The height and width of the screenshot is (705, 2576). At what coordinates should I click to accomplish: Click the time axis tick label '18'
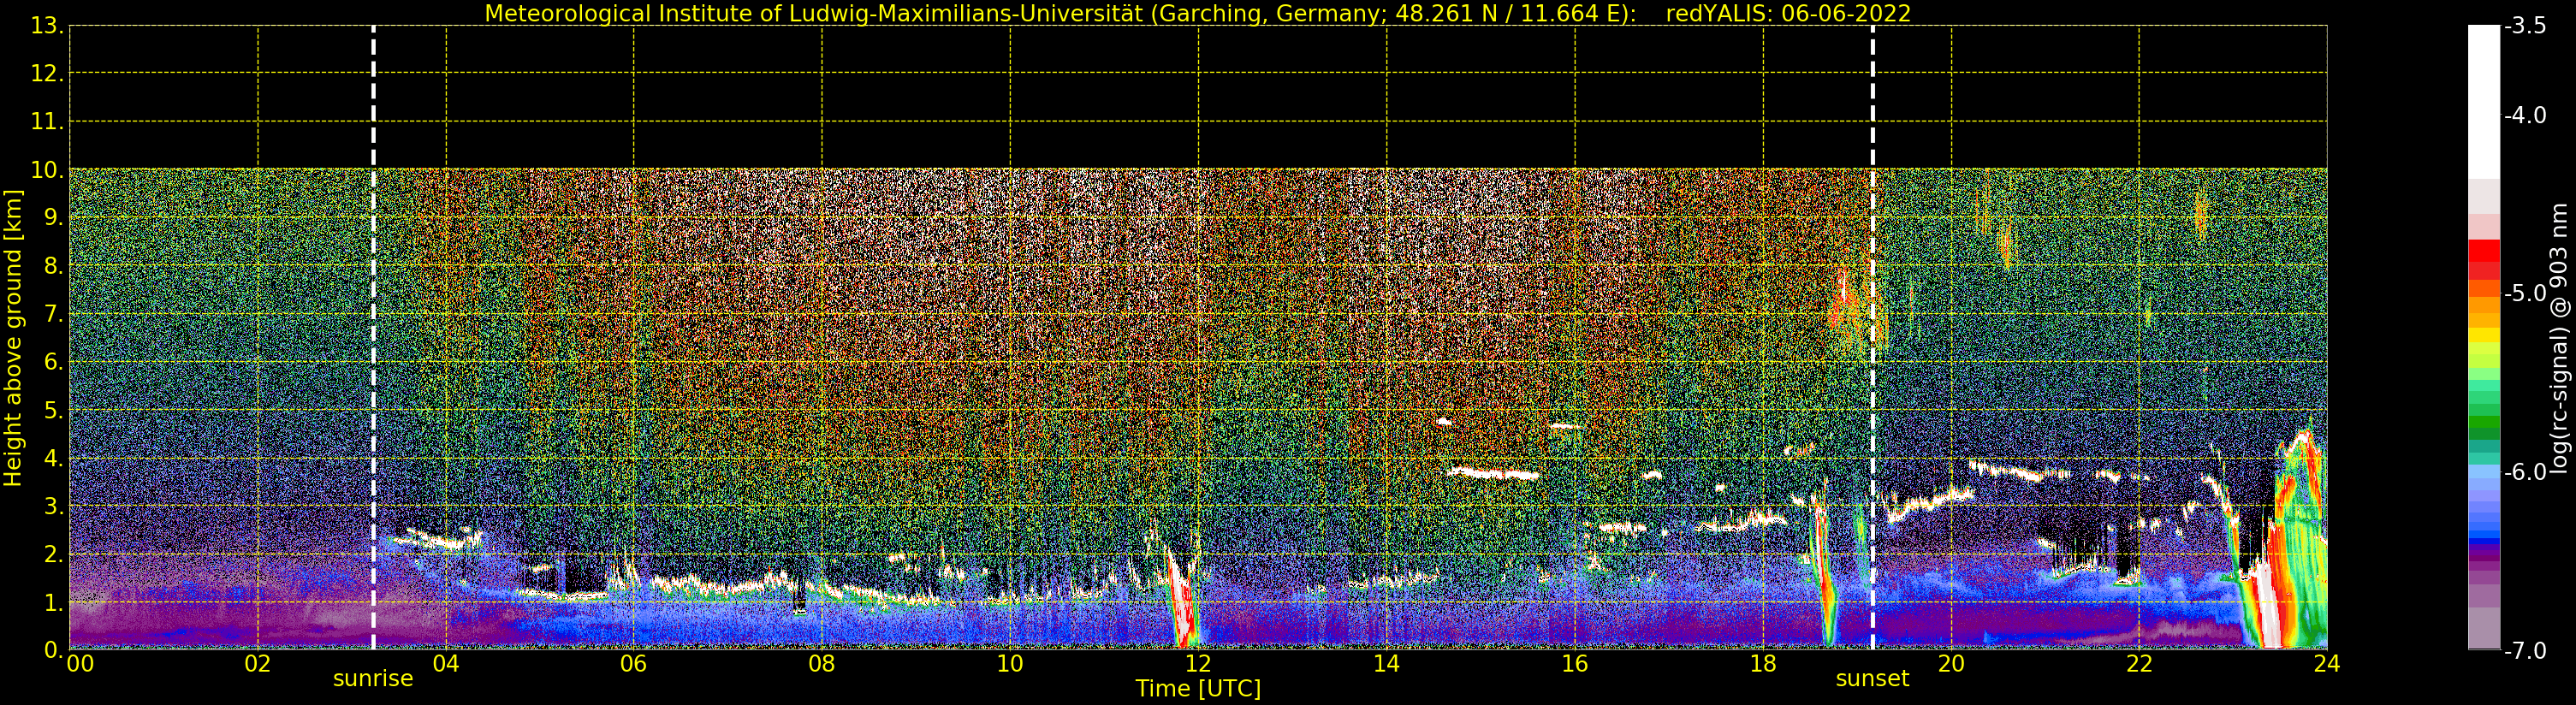(x=1763, y=664)
